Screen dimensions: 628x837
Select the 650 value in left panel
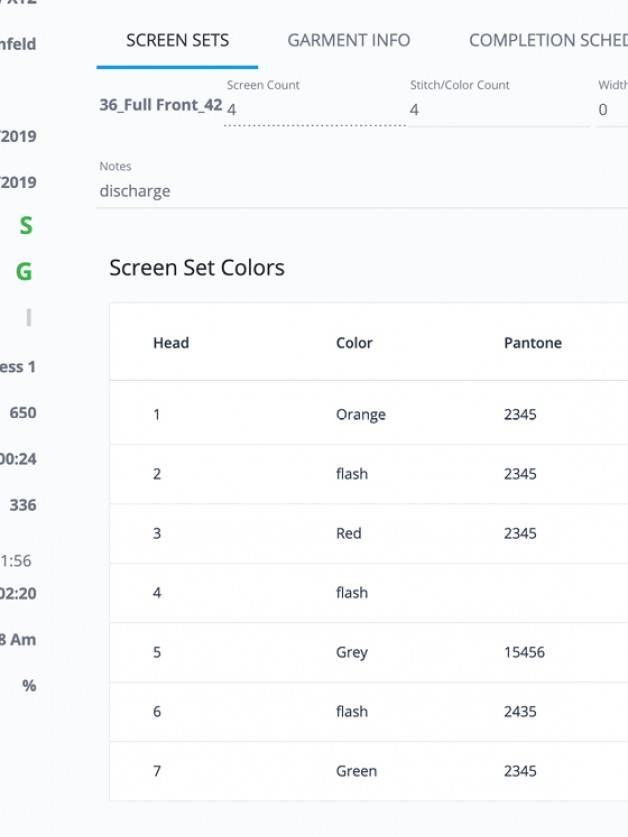23,413
